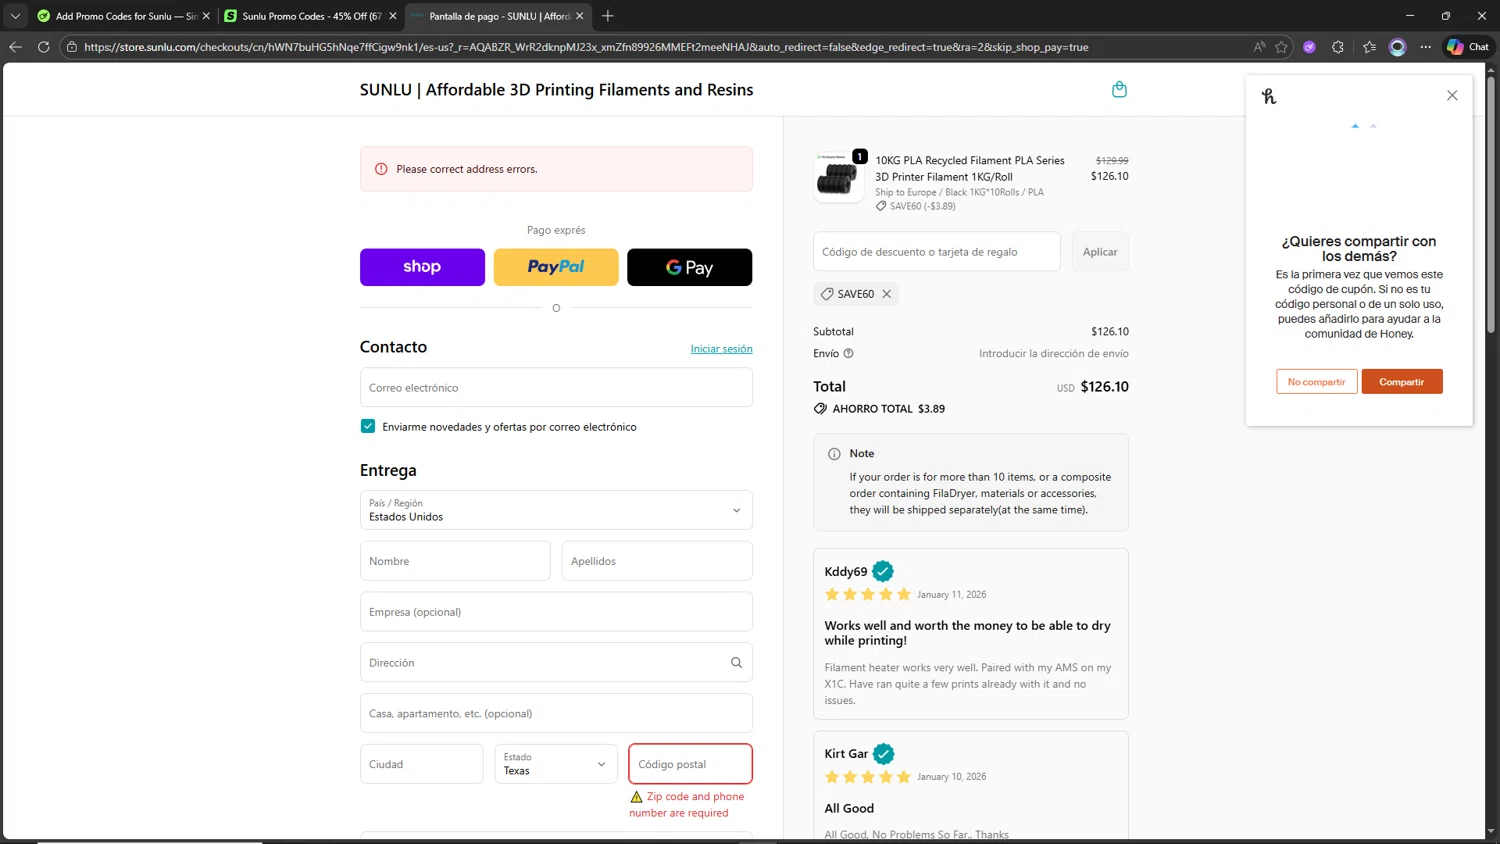
Task: Click browser back arrow
Action: (15, 47)
